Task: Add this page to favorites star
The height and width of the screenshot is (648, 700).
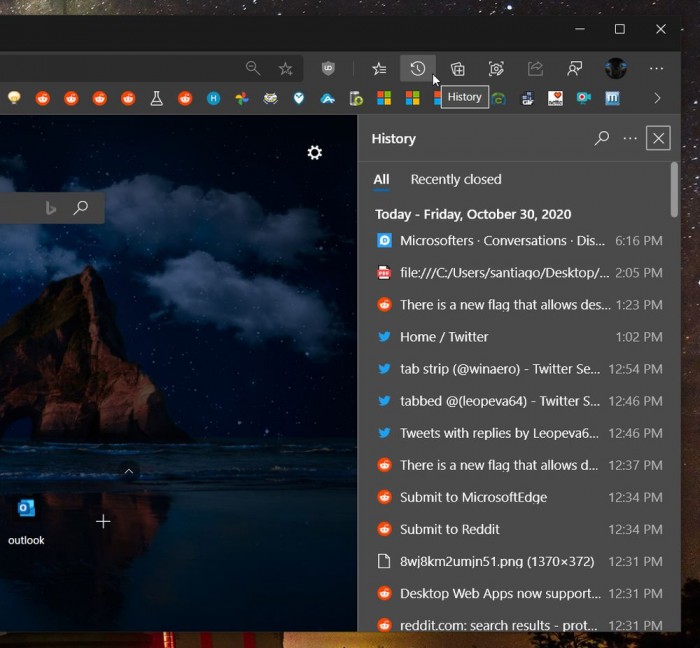Action: pos(285,68)
